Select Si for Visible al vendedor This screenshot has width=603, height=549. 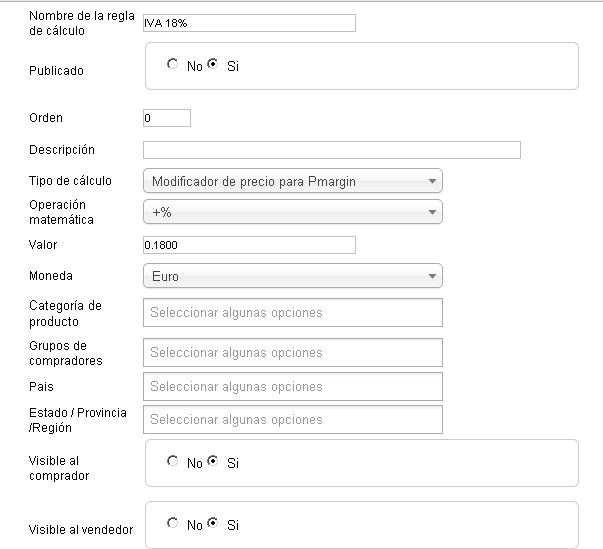[x=213, y=523]
